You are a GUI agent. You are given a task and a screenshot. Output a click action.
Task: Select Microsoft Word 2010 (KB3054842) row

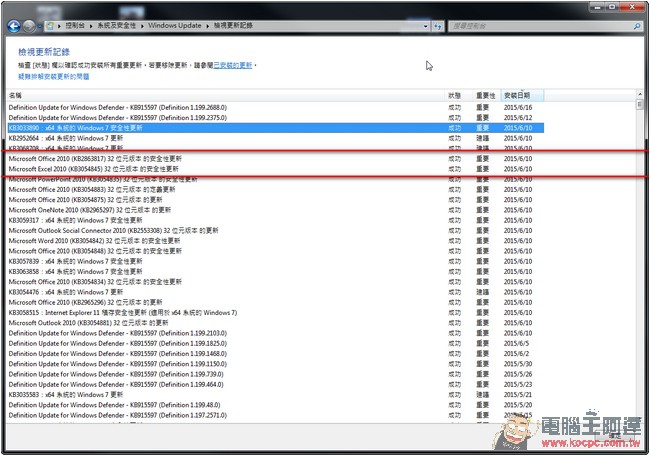point(276,241)
